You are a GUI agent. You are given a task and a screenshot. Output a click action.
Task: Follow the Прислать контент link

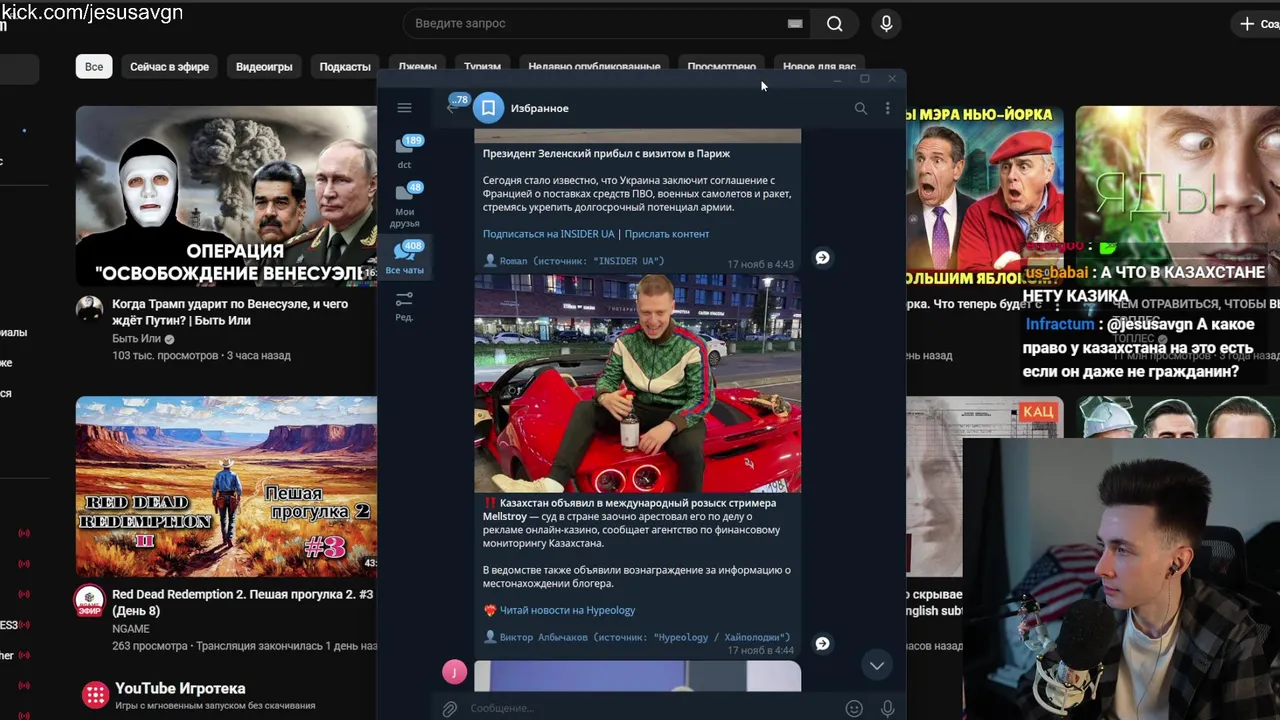tap(667, 234)
